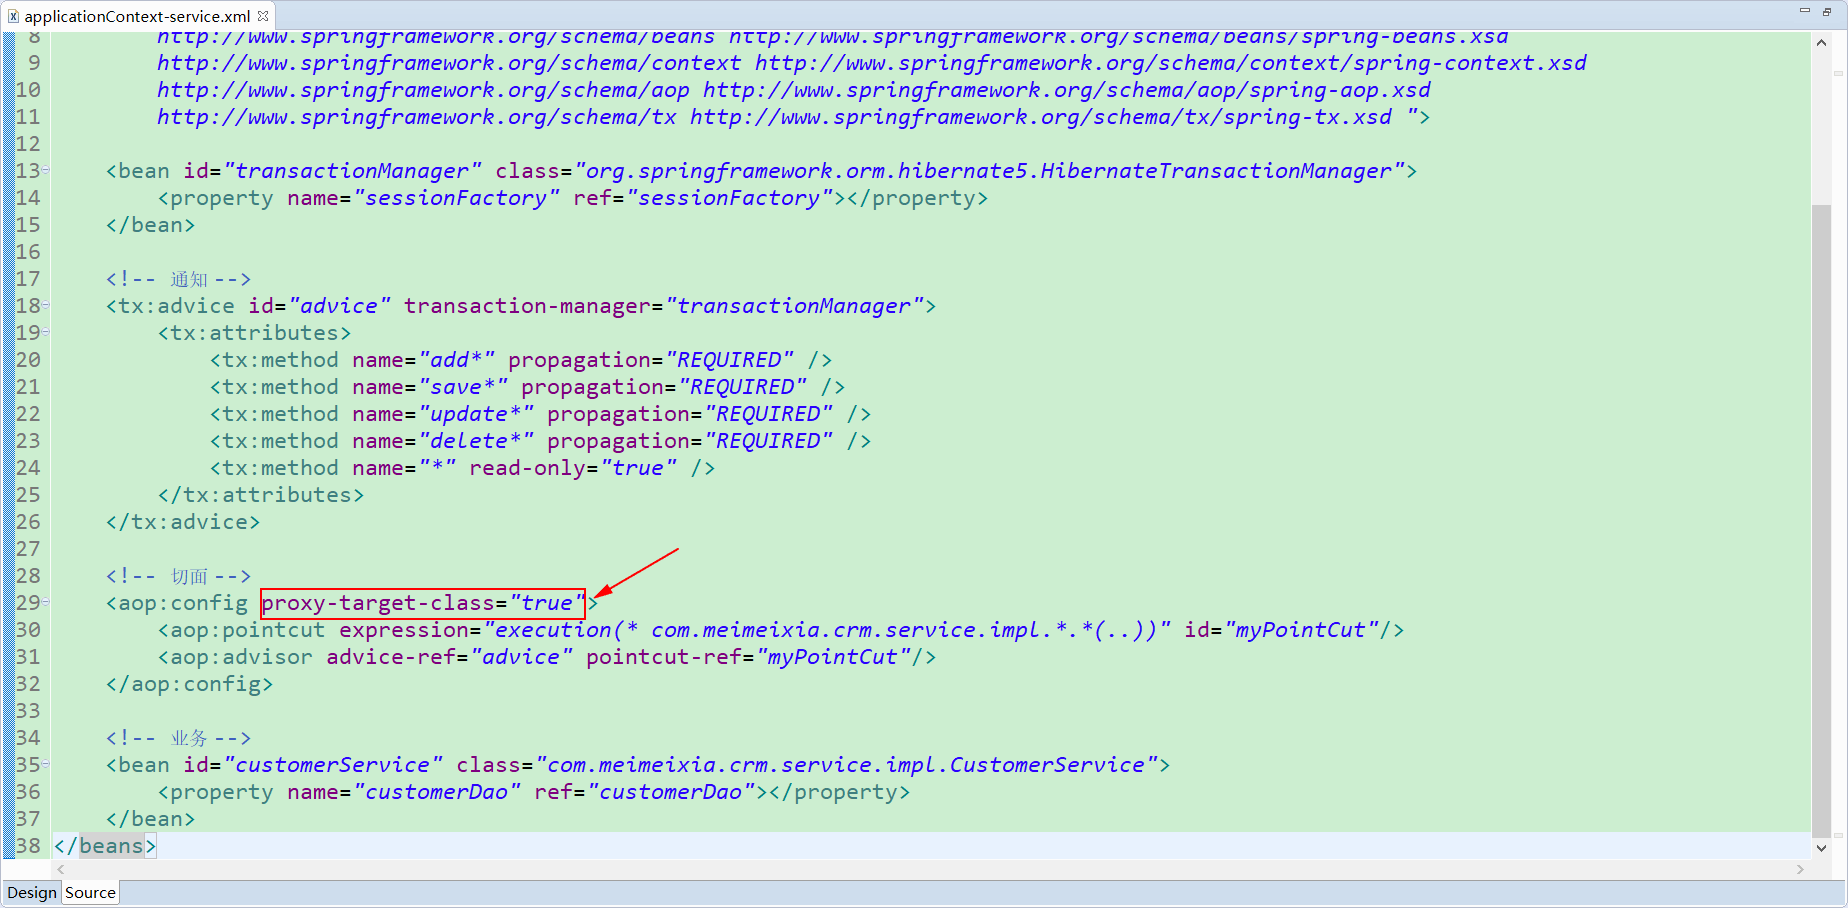This screenshot has width=1848, height=908.
Task: Select the Source tab
Action: (x=90, y=892)
